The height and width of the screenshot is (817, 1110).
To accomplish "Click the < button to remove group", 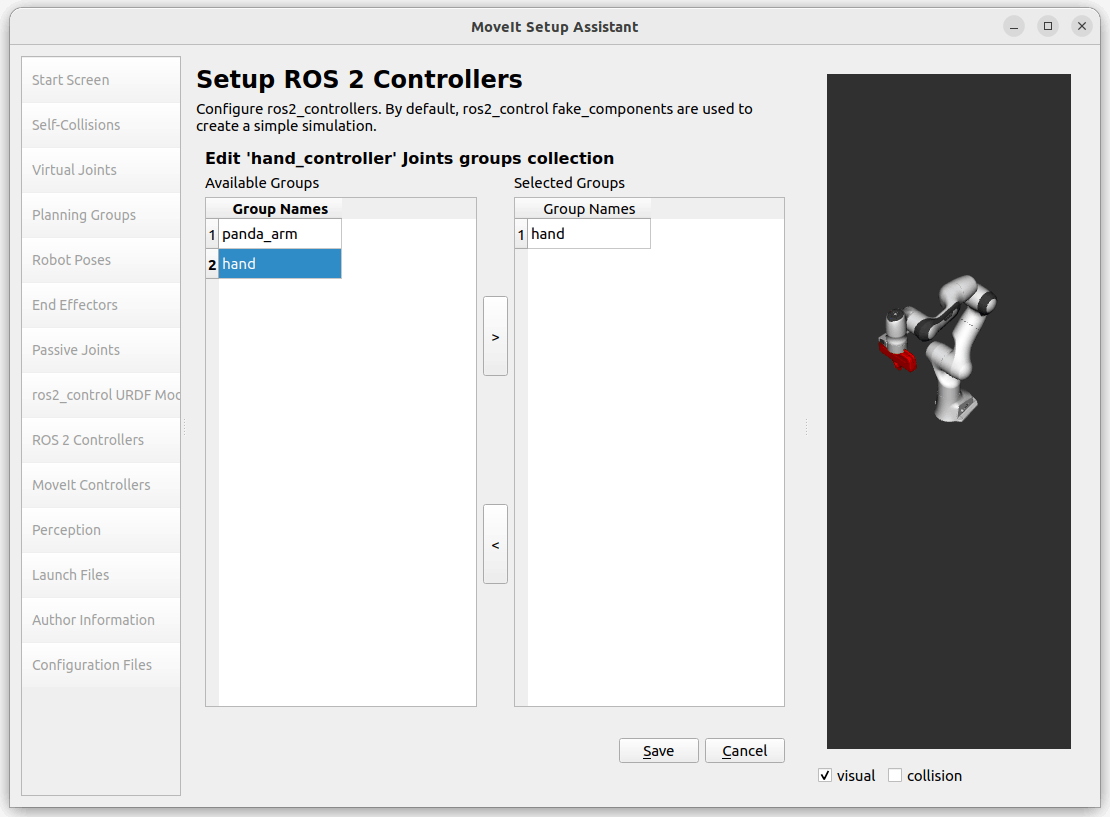I will click(496, 544).
